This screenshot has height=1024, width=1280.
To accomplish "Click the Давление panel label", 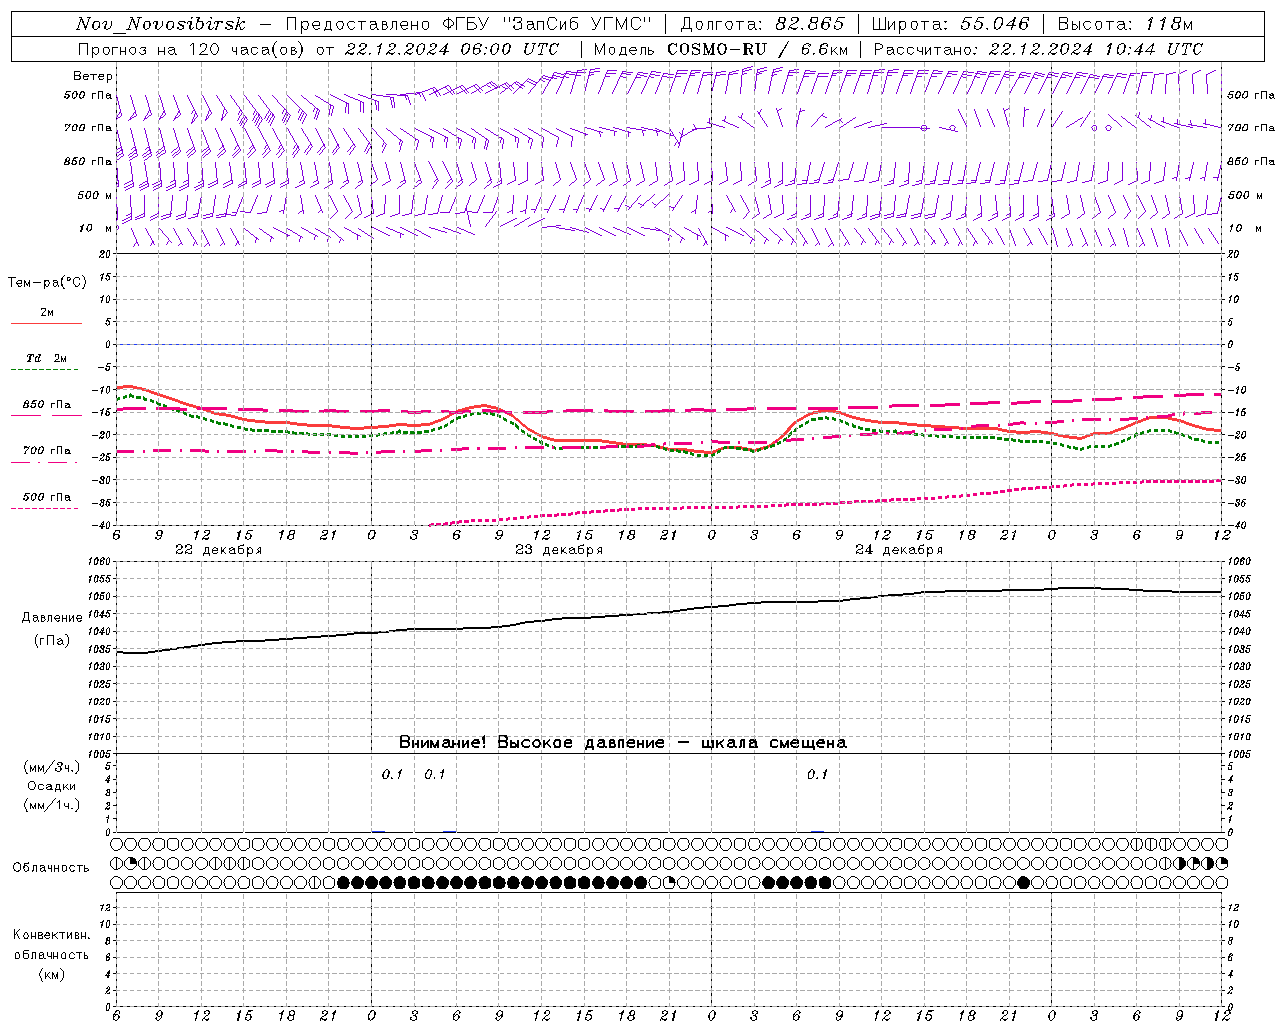I will tap(52, 618).
